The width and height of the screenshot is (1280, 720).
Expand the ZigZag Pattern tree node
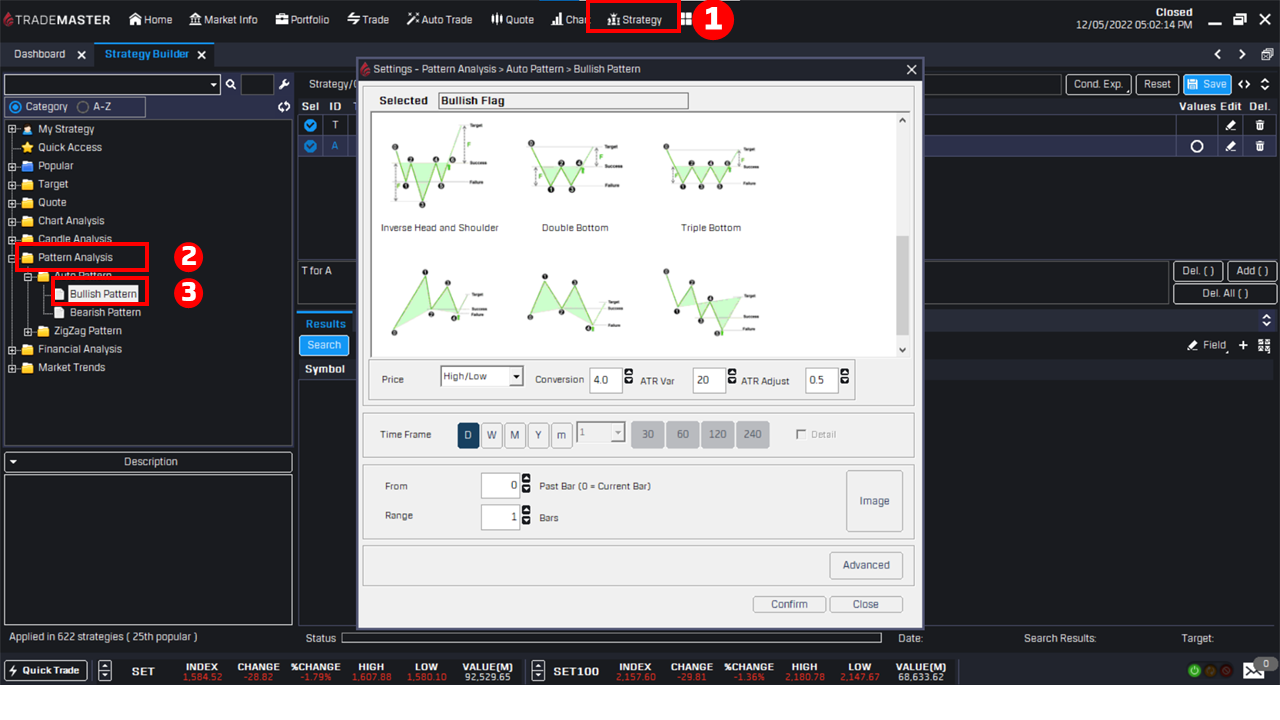point(29,331)
